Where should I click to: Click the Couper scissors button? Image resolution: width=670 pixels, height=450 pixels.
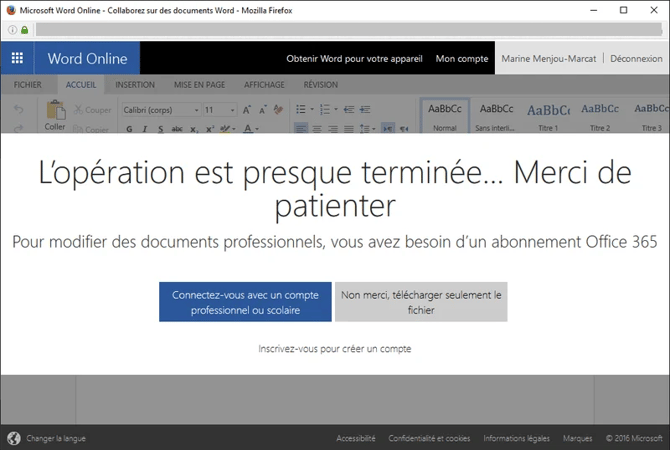[x=93, y=110]
